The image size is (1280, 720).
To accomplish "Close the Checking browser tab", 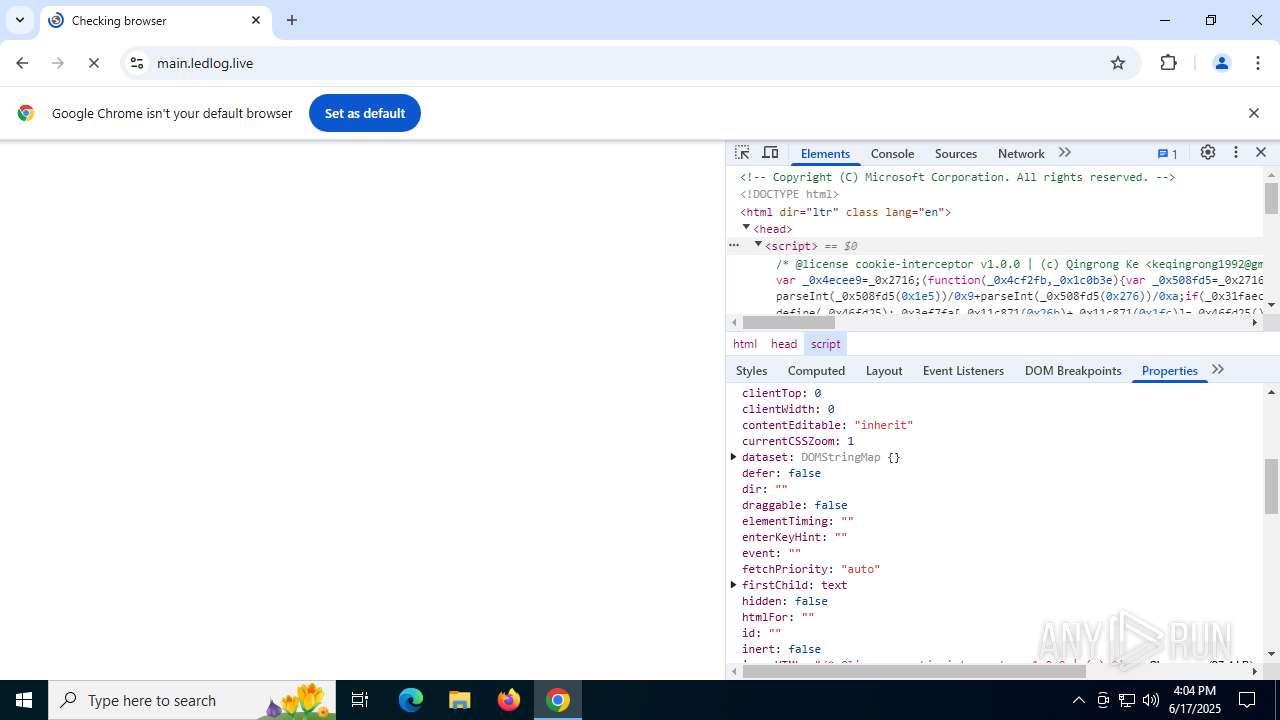I will (256, 20).
